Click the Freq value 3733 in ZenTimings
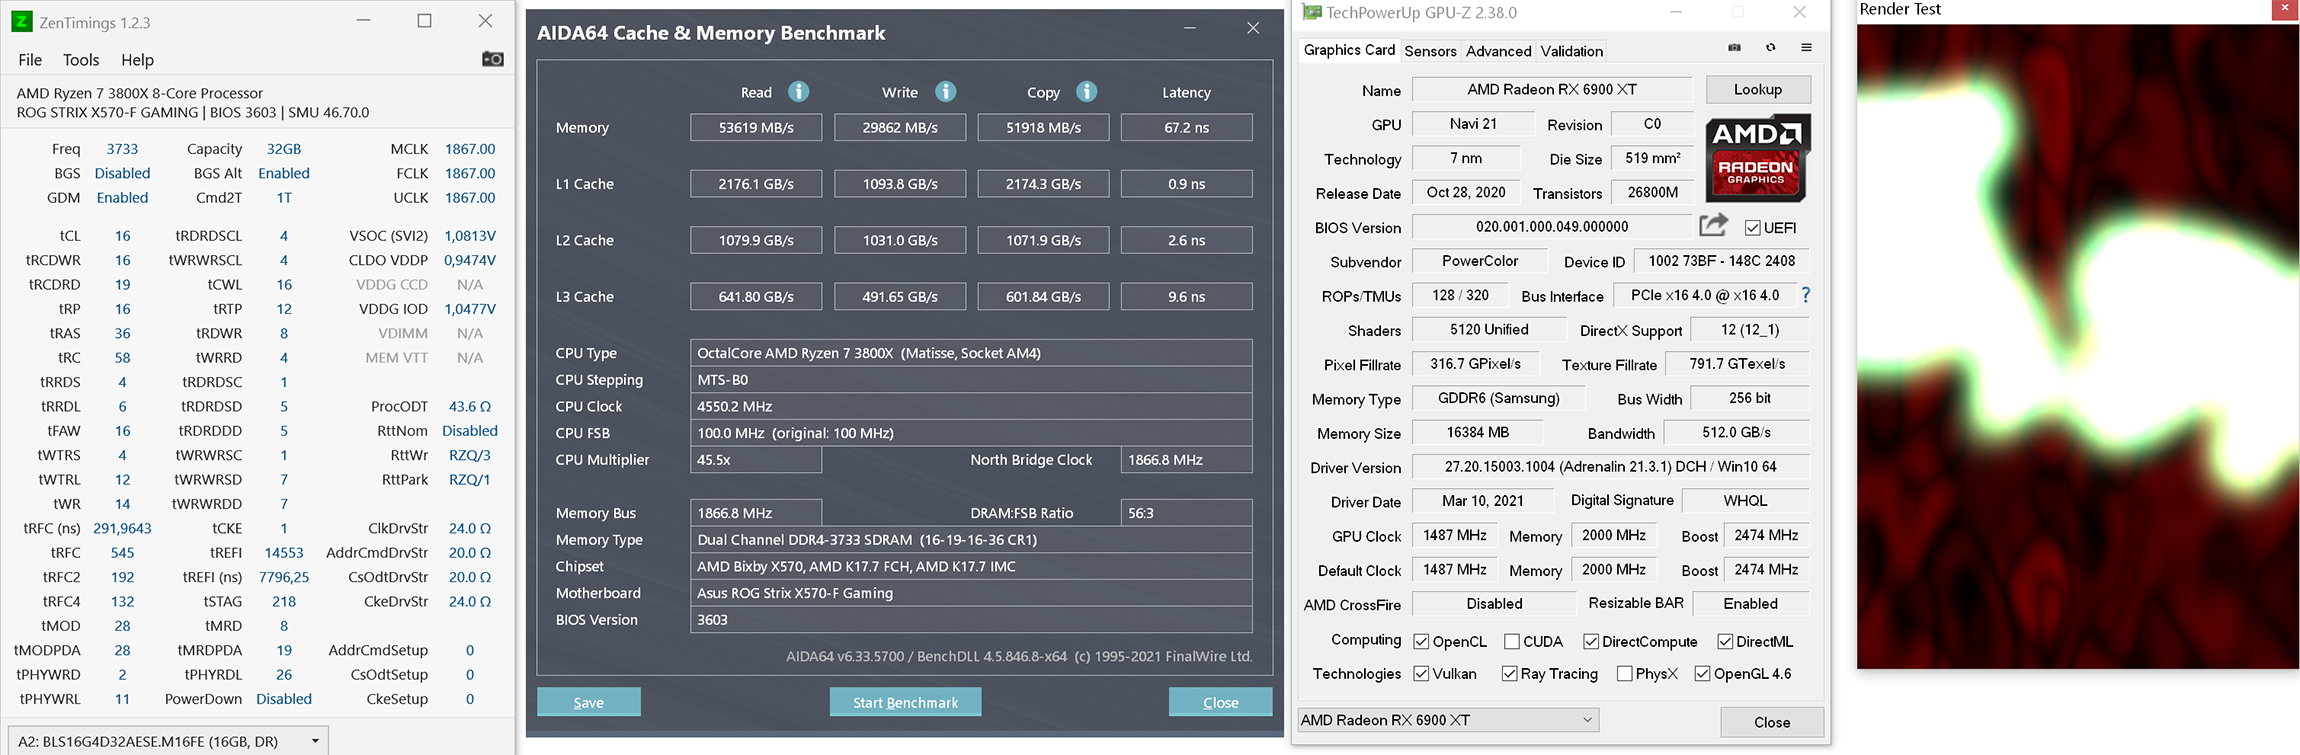2300x755 pixels. pyautogui.click(x=122, y=149)
